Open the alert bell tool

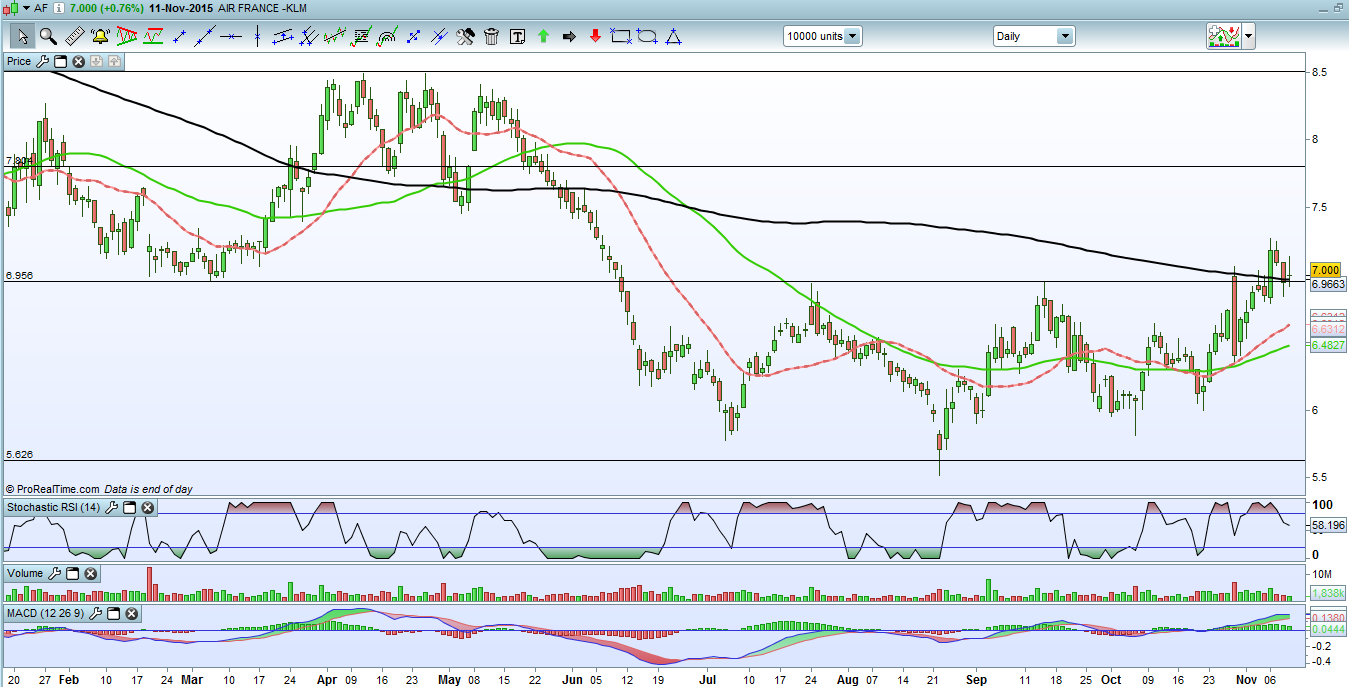pos(100,37)
